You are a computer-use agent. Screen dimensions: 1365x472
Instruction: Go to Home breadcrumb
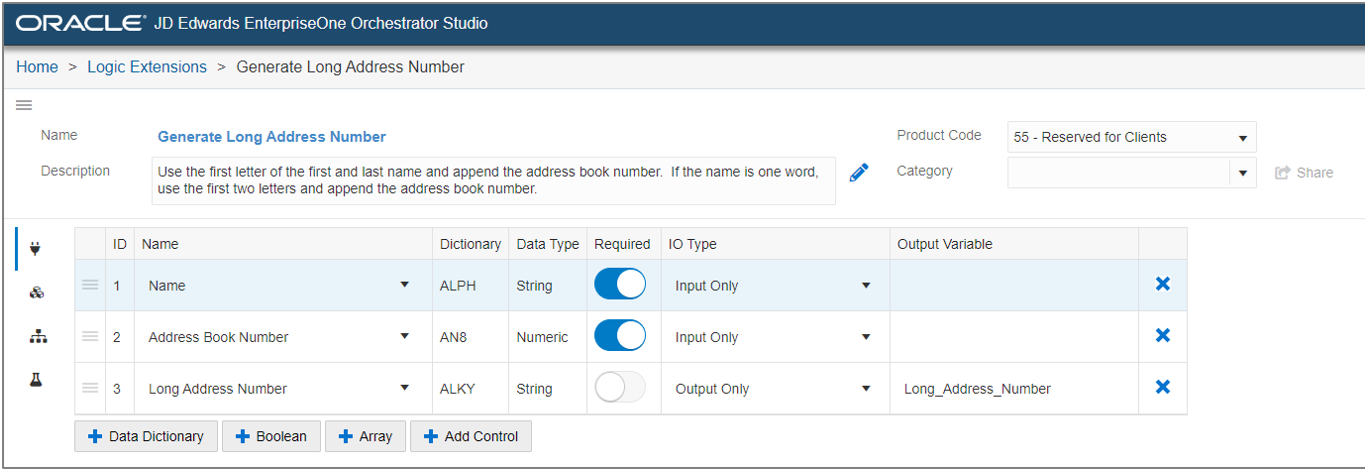pyautogui.click(x=37, y=67)
